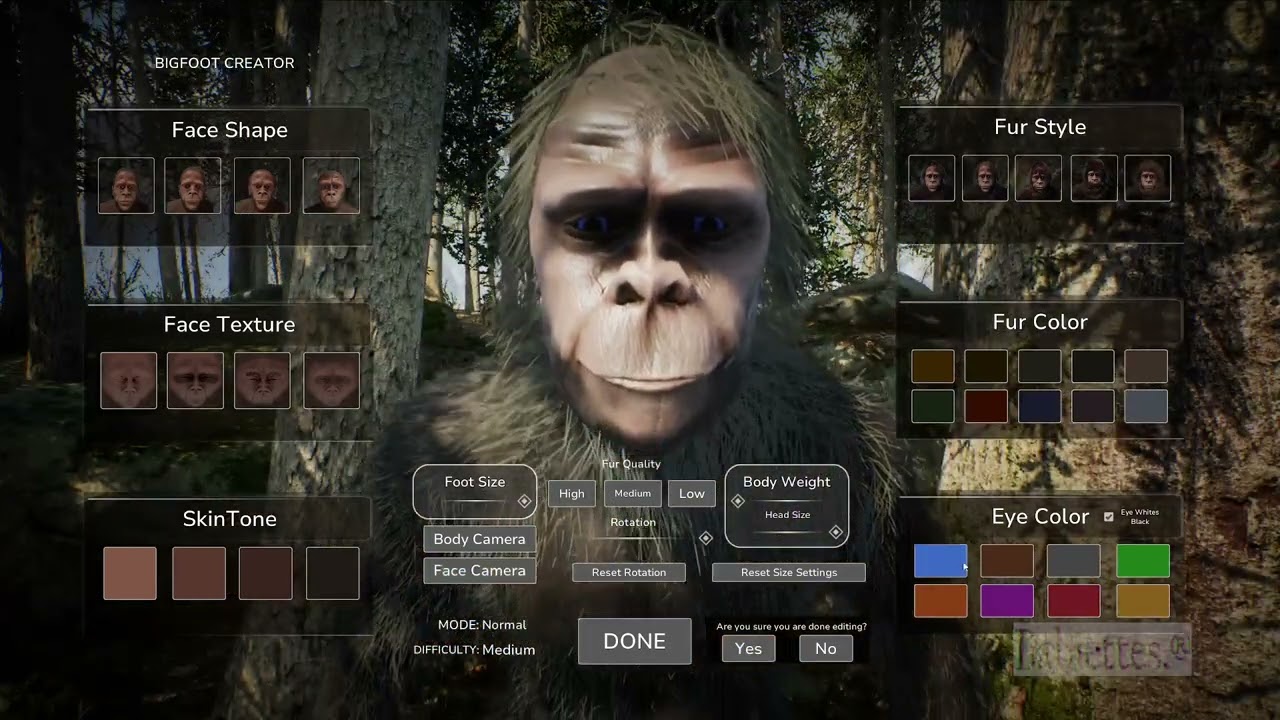Pick the second Fur Style thumbnail

tap(985, 178)
